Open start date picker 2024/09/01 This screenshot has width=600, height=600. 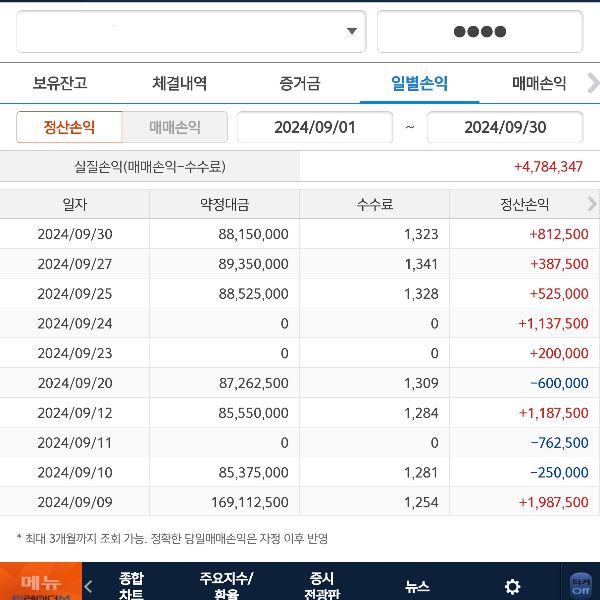click(315, 127)
